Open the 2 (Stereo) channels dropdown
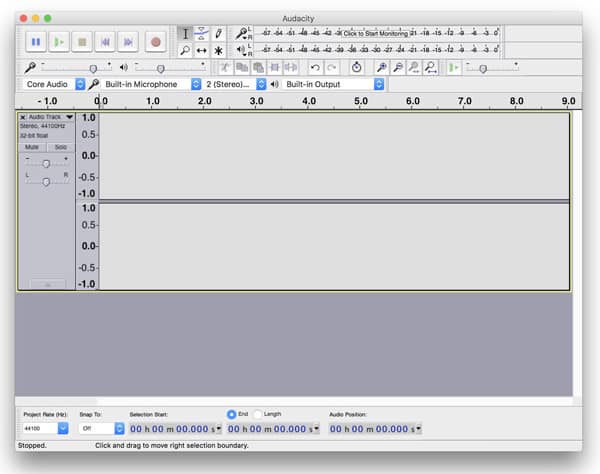This screenshot has height=474, width=600. click(234, 84)
